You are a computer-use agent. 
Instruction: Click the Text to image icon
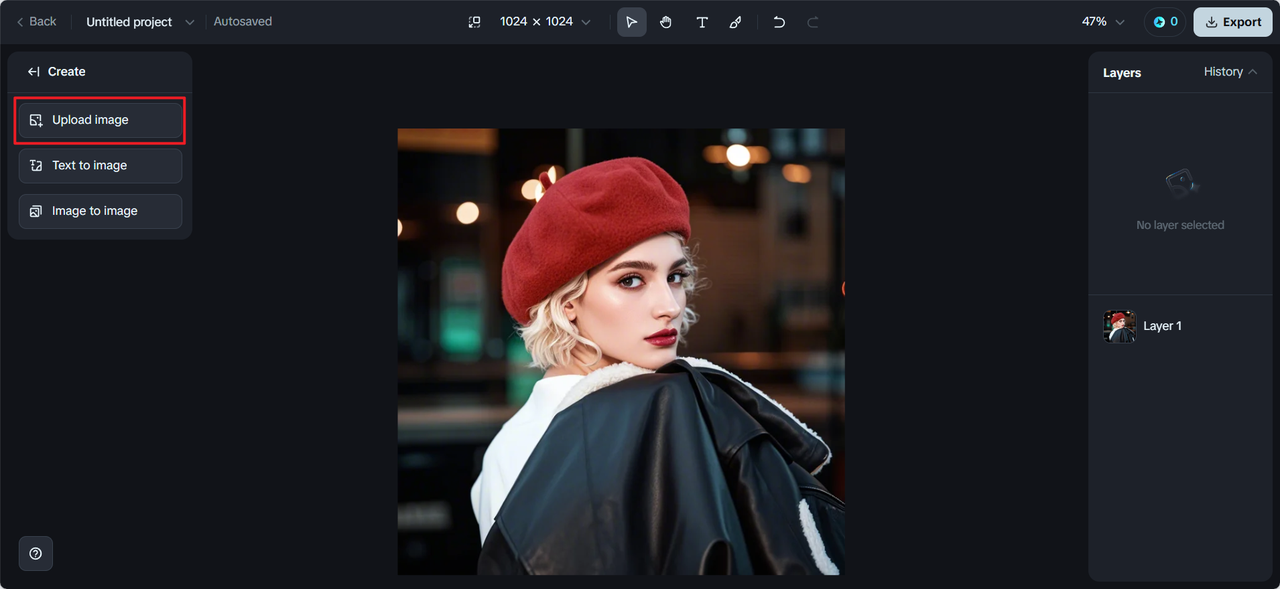point(36,166)
